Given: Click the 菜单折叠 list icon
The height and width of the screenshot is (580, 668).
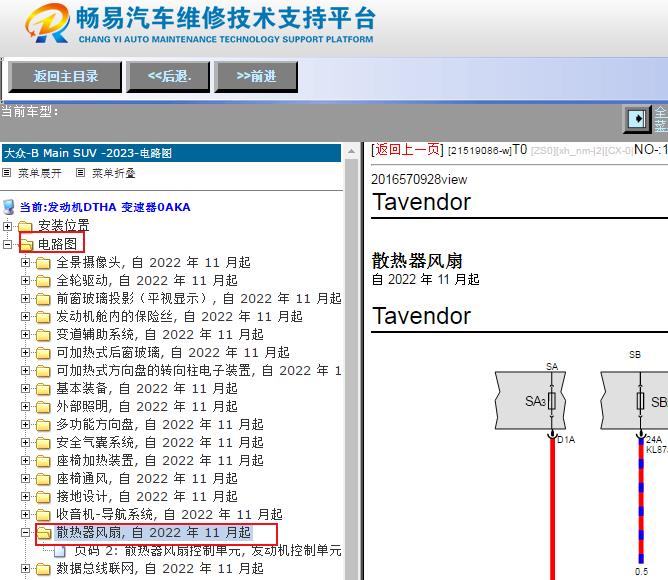Looking at the screenshot, I should pos(81,173).
